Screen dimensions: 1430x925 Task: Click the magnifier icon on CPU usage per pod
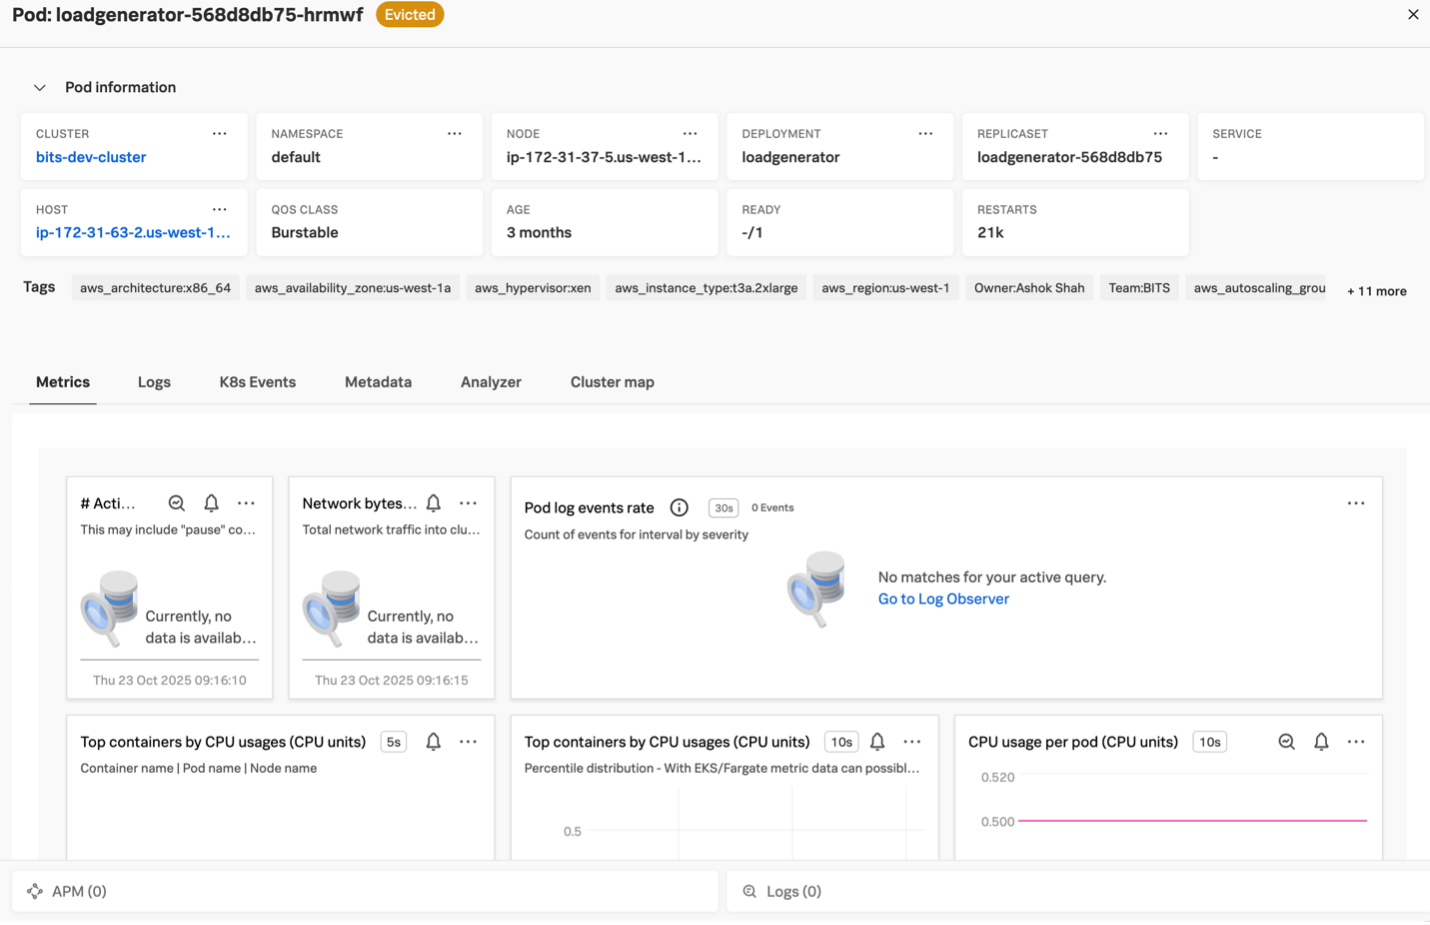click(x=1286, y=741)
